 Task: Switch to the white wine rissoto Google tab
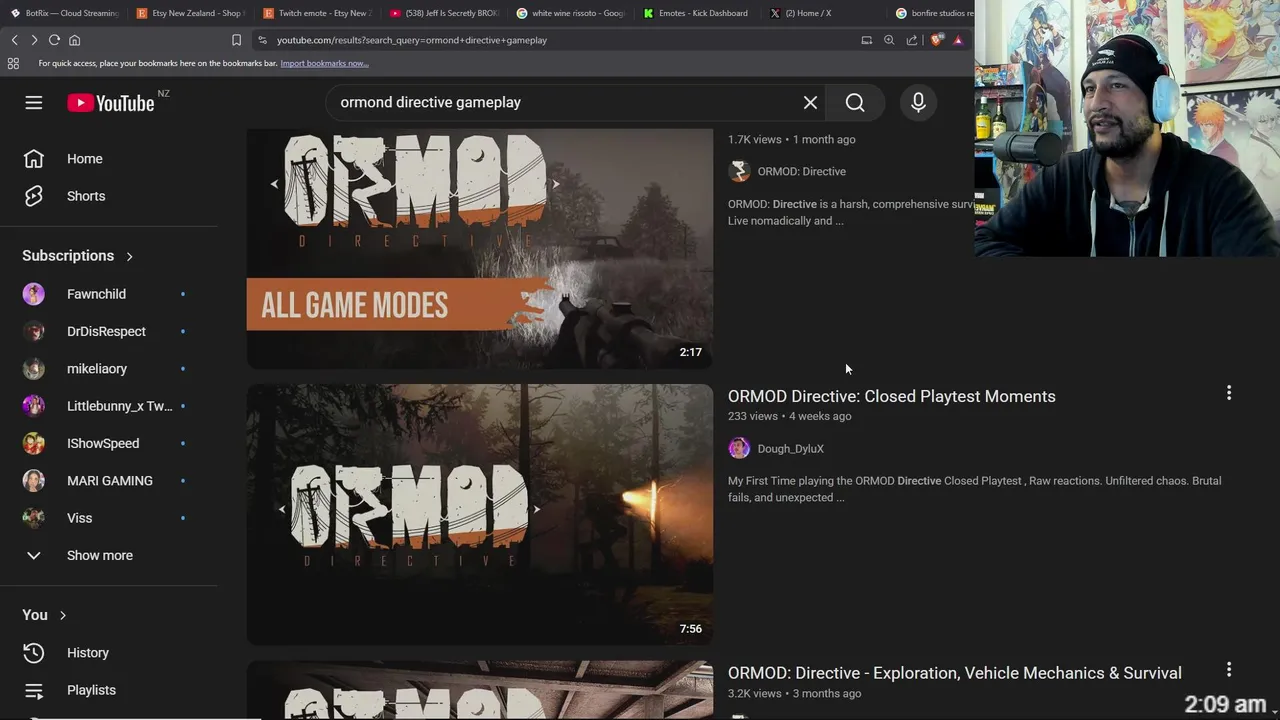(571, 13)
